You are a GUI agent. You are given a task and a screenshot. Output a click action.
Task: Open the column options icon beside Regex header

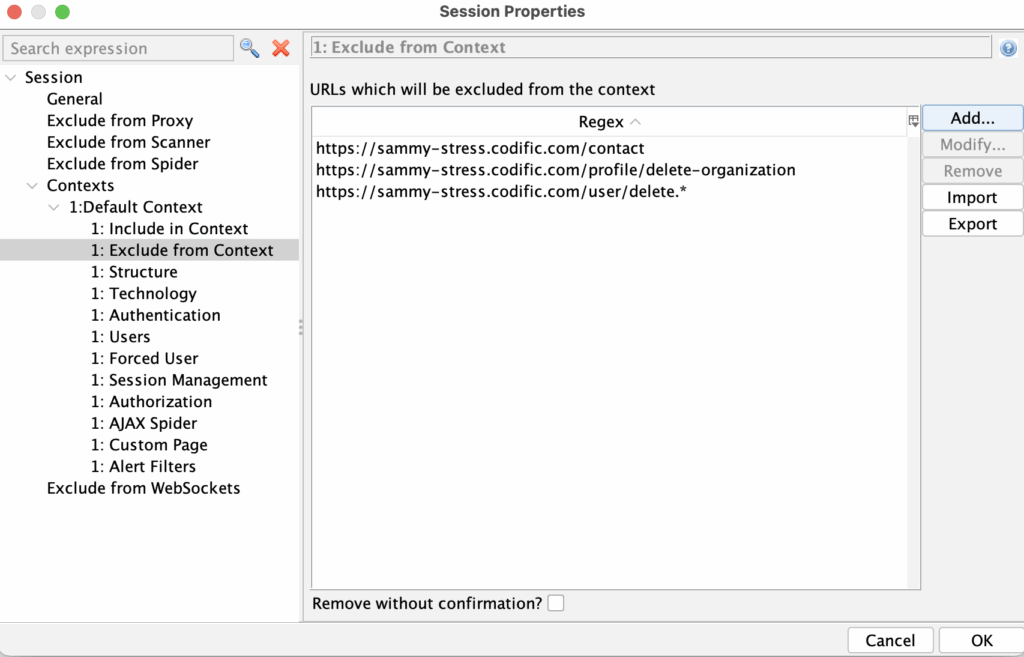[911, 120]
